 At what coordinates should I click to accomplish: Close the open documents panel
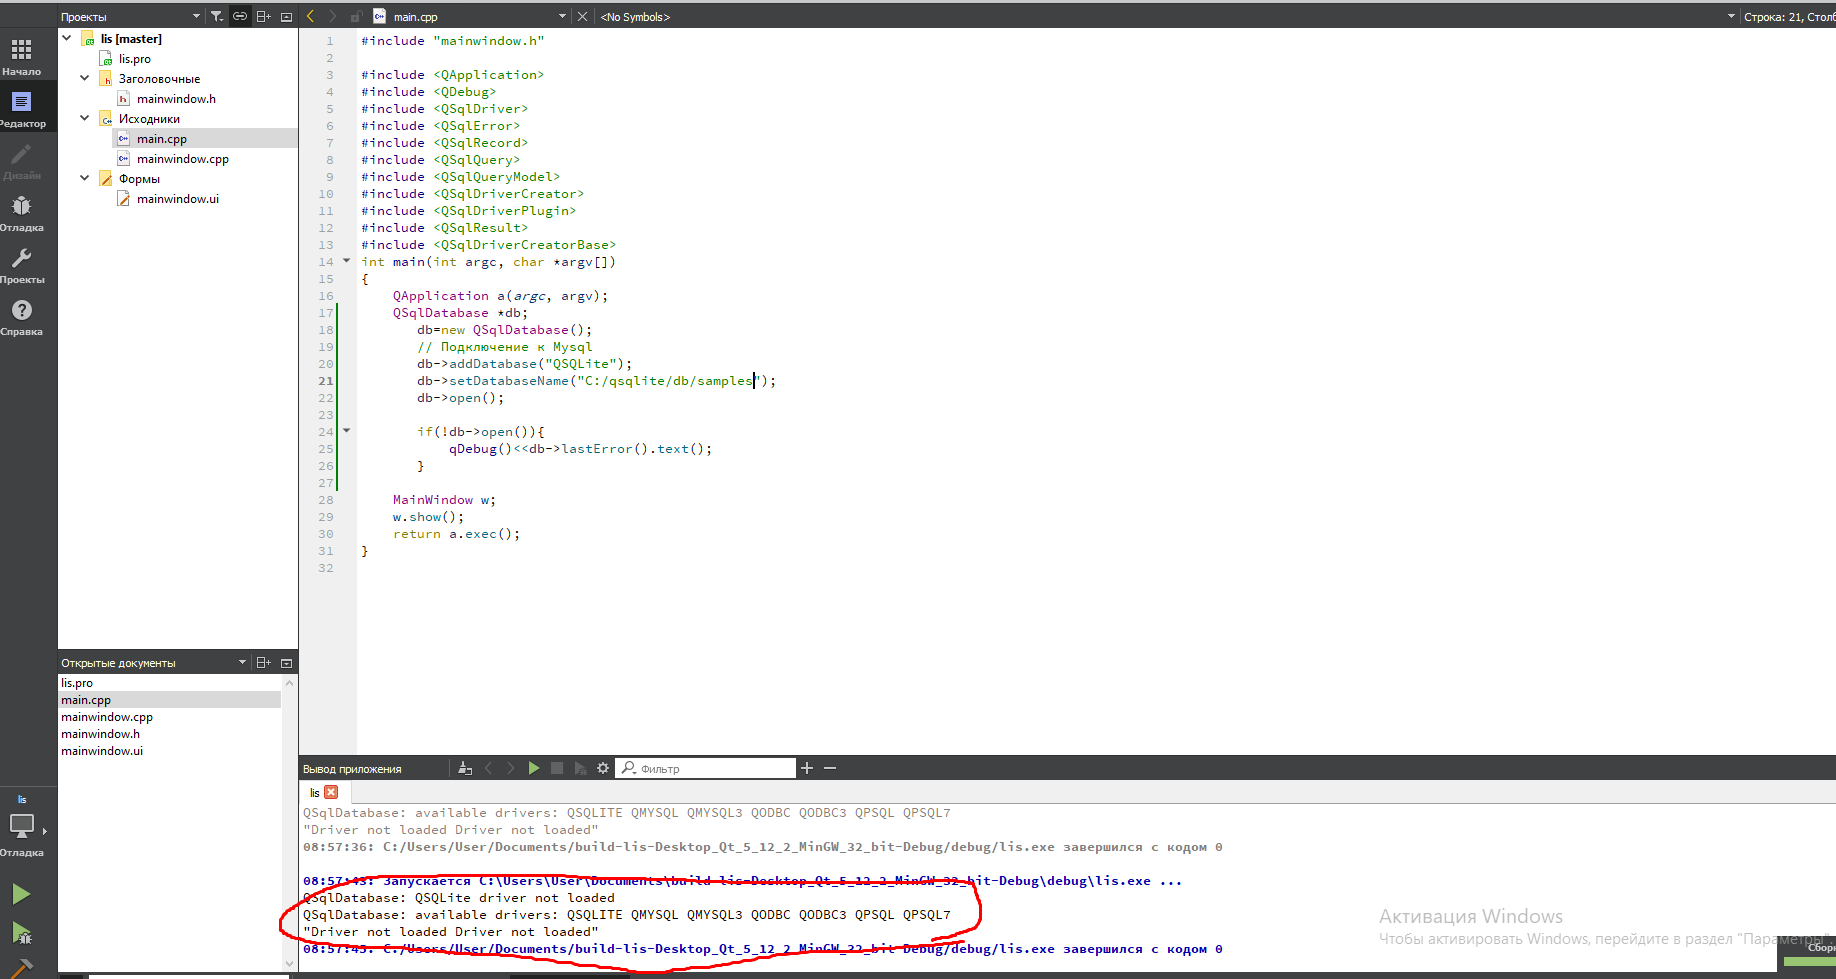pyautogui.click(x=287, y=663)
